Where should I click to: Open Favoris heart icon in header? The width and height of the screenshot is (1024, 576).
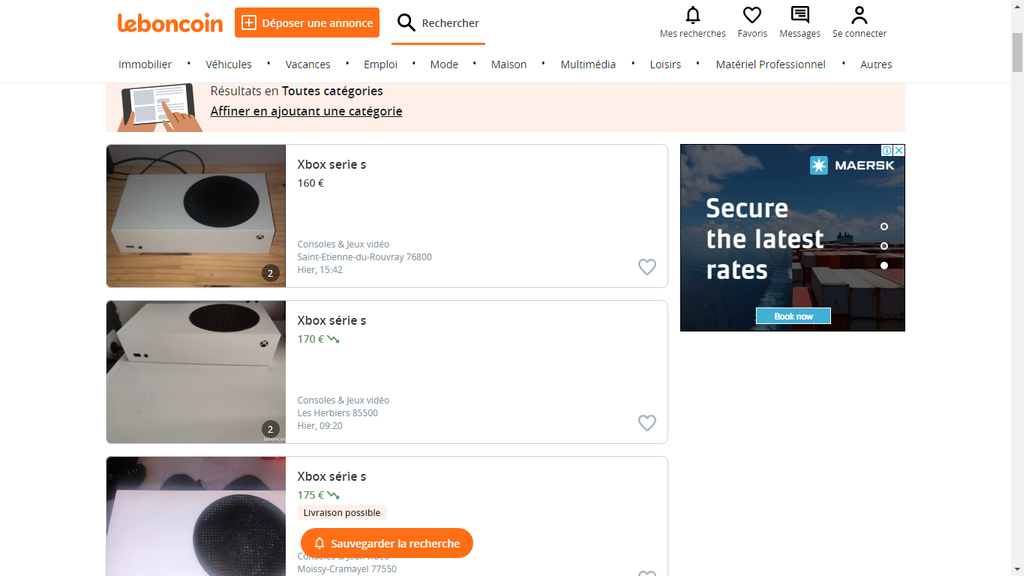point(752,15)
